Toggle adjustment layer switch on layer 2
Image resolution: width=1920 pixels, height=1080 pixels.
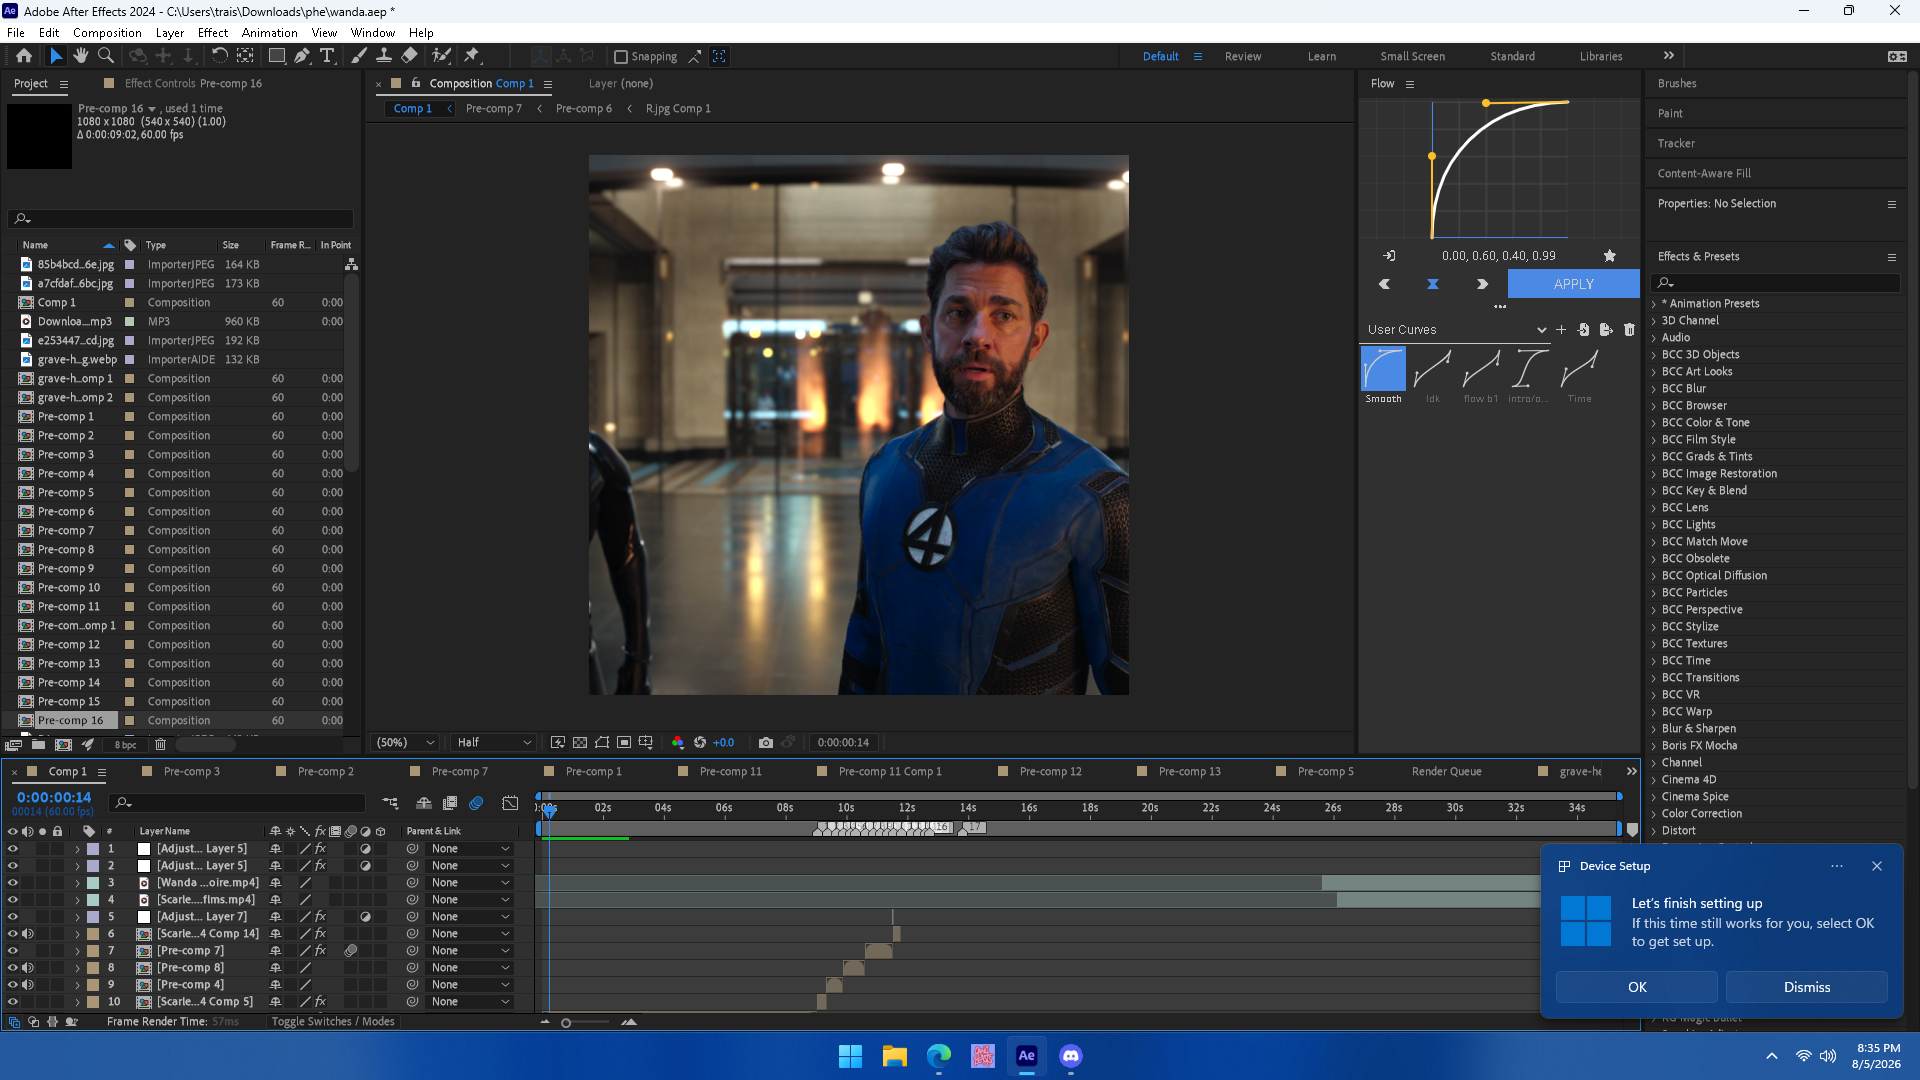coord(366,866)
